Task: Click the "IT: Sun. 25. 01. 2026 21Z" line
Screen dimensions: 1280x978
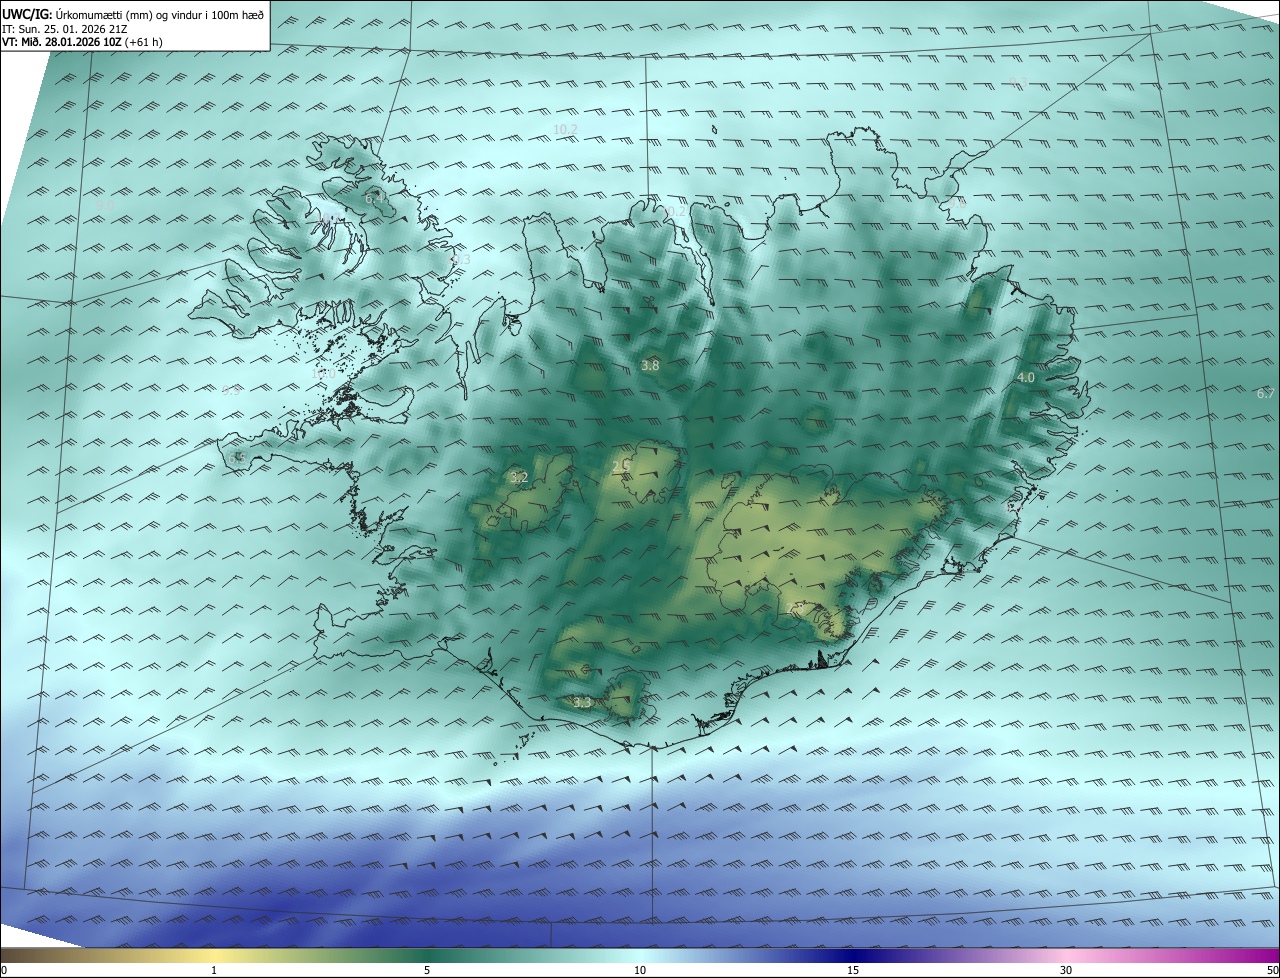Action: click(65, 28)
